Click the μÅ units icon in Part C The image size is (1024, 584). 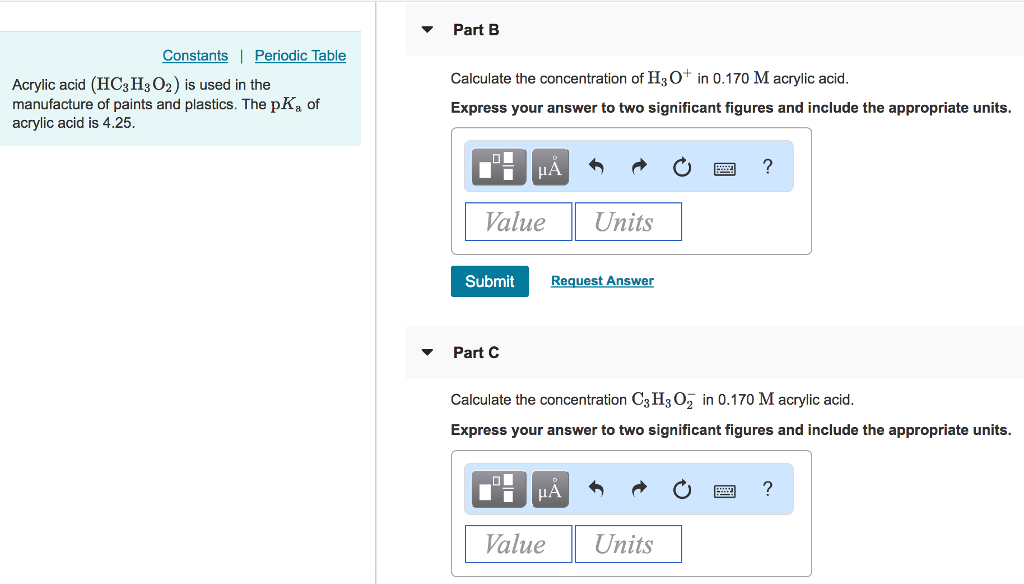550,489
